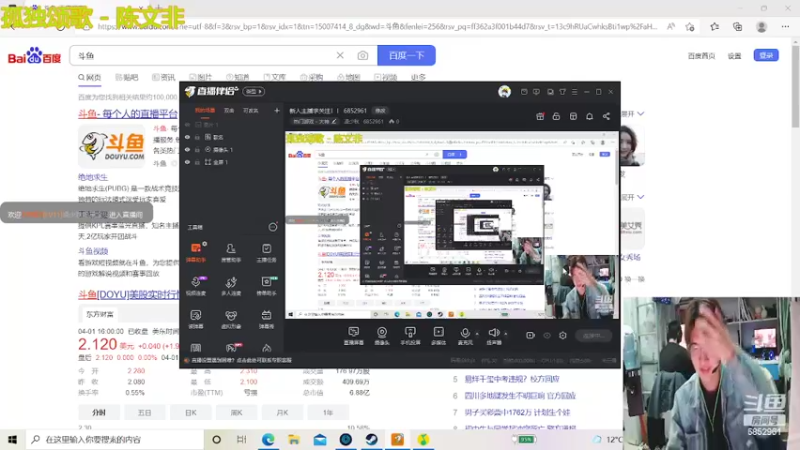Click the record camera icon in bottom bar

point(530,335)
